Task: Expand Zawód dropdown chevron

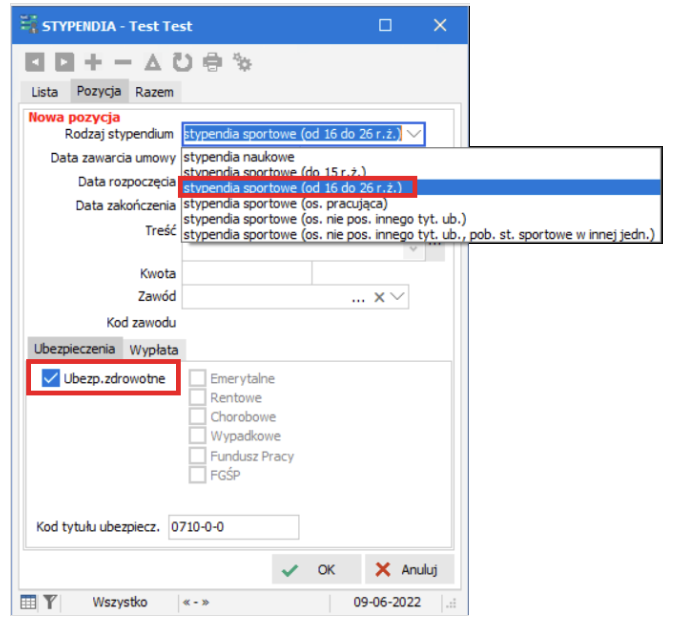Action: coord(397,297)
